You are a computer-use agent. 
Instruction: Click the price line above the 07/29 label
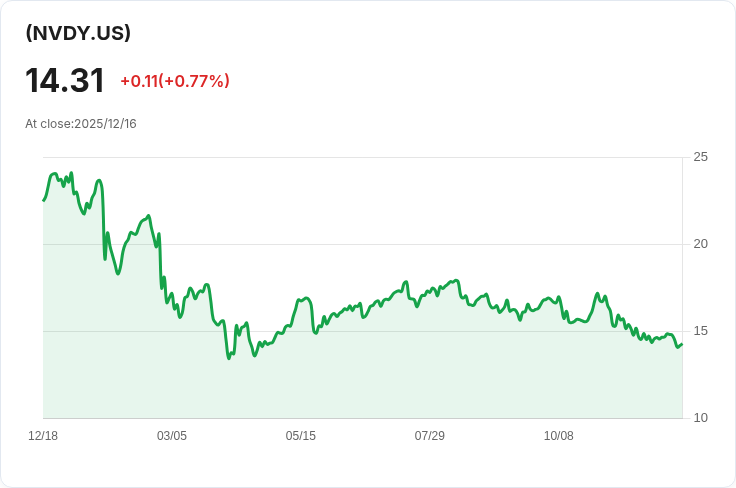point(430,292)
